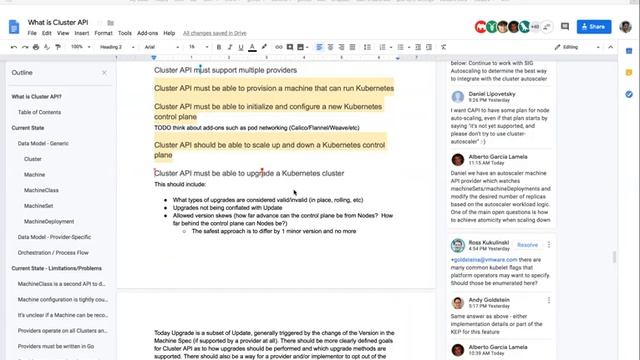Image resolution: width=640 pixels, height=360 pixels.
Task: Open bulleted list style dropdown arrow
Action: [409, 47]
